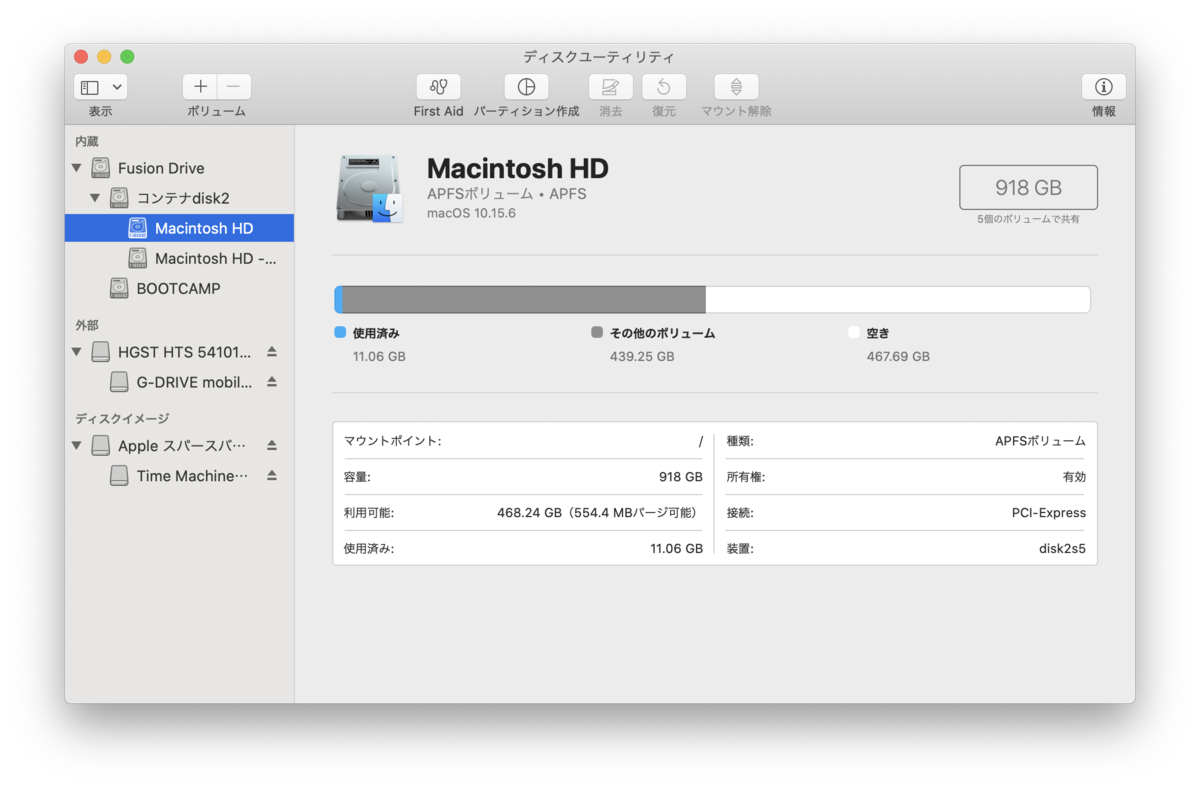Open the 情報 info button
Viewport: 1200px width, 789px height.
pyautogui.click(x=1104, y=87)
